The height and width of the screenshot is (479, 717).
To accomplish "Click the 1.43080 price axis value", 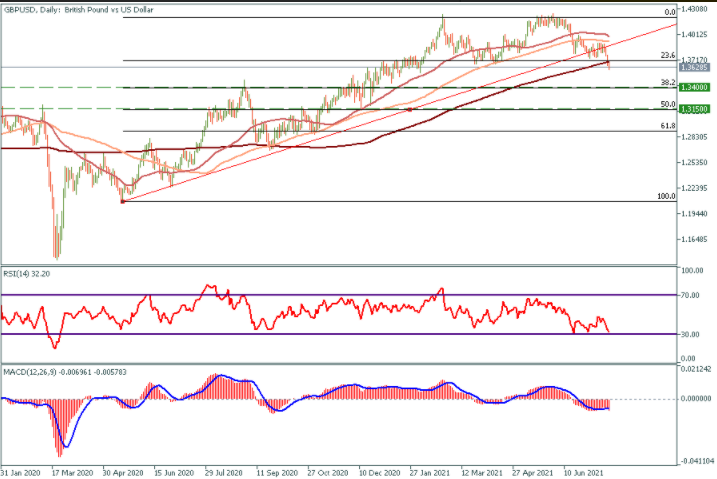I will click(694, 9).
